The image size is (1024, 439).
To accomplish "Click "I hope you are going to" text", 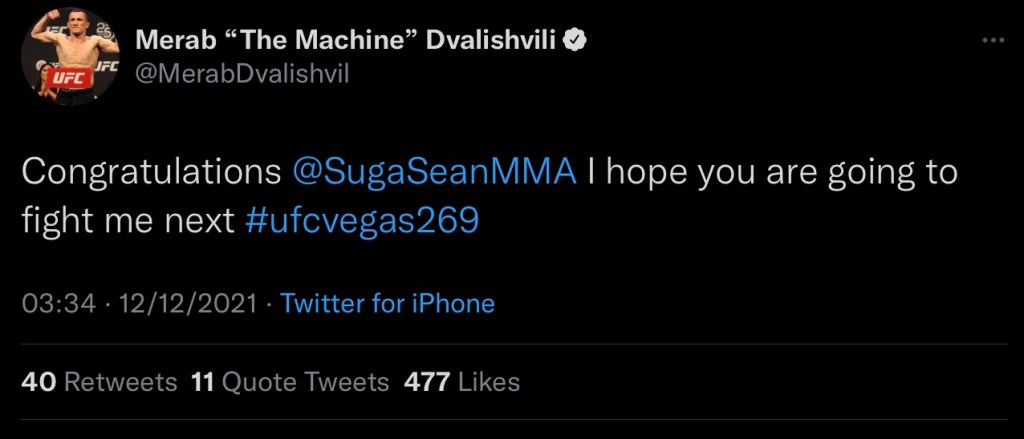I will tap(773, 174).
